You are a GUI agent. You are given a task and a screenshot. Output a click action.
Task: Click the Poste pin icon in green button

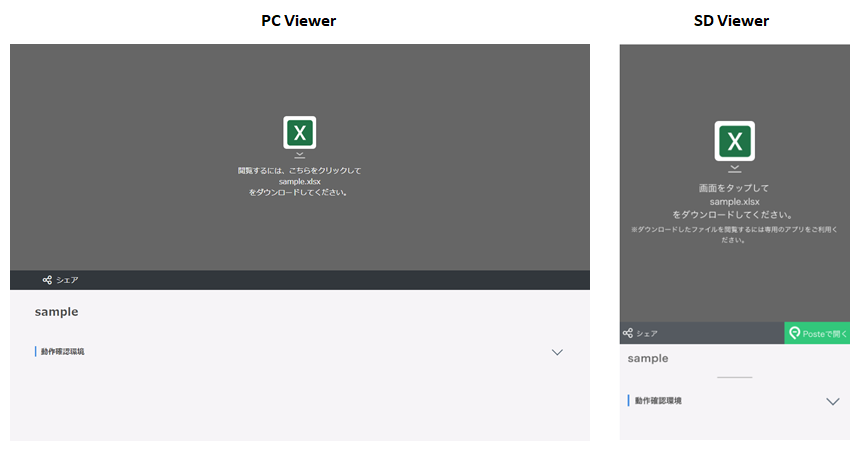coord(794,333)
